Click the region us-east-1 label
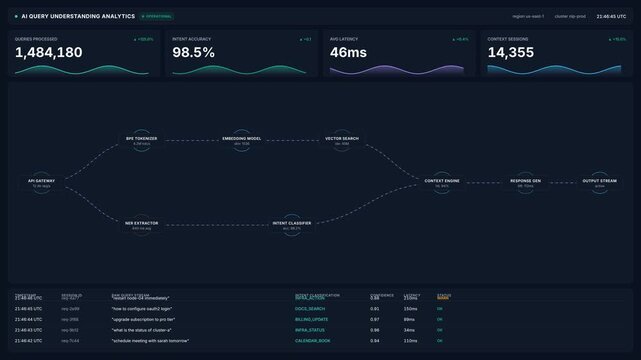Screen dimensions: 641x360 coord(528,16)
